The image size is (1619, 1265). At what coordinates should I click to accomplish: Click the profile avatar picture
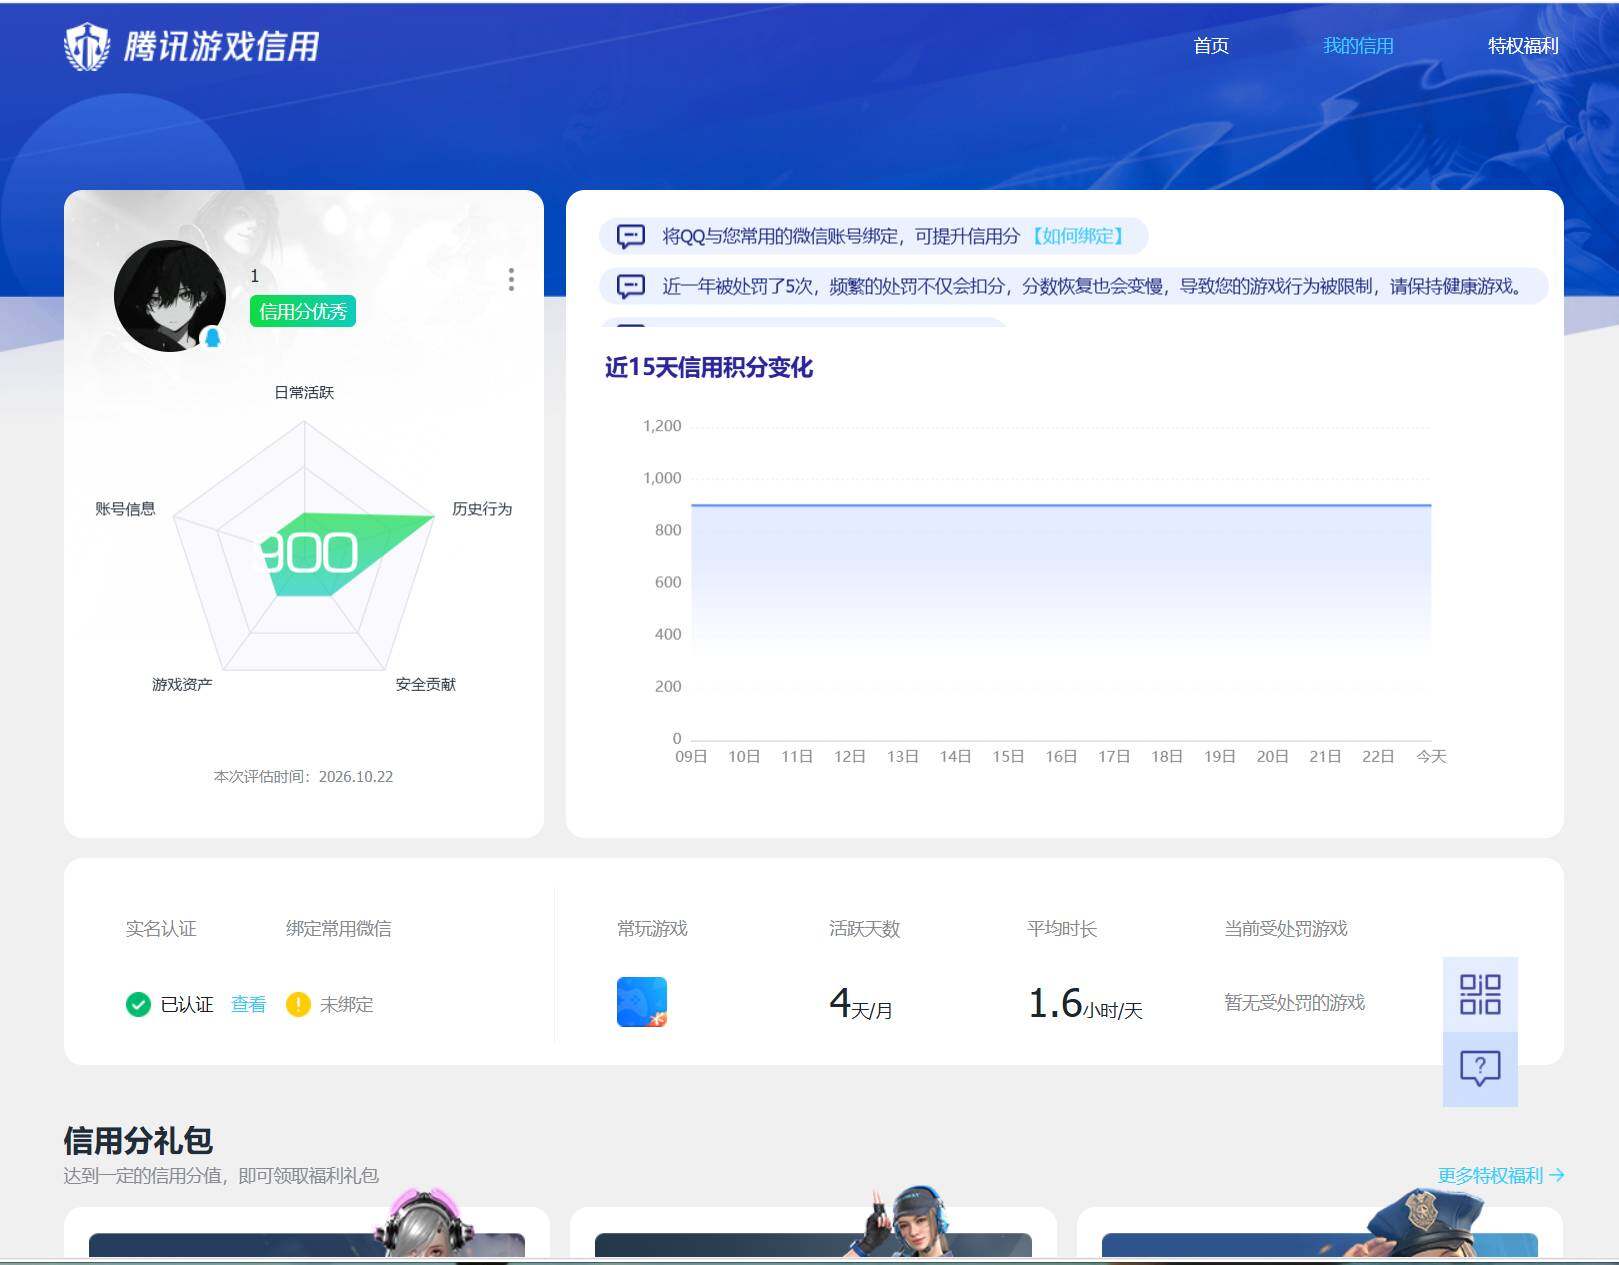click(x=170, y=296)
